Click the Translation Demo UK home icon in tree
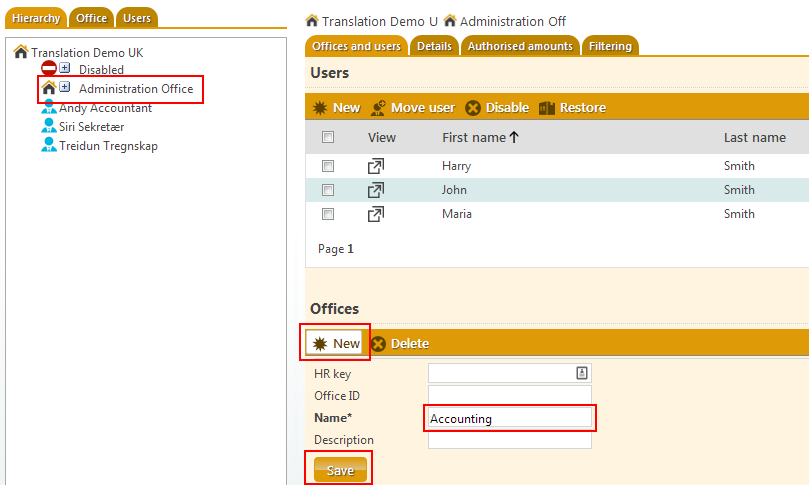809x485 pixels. coord(21,52)
